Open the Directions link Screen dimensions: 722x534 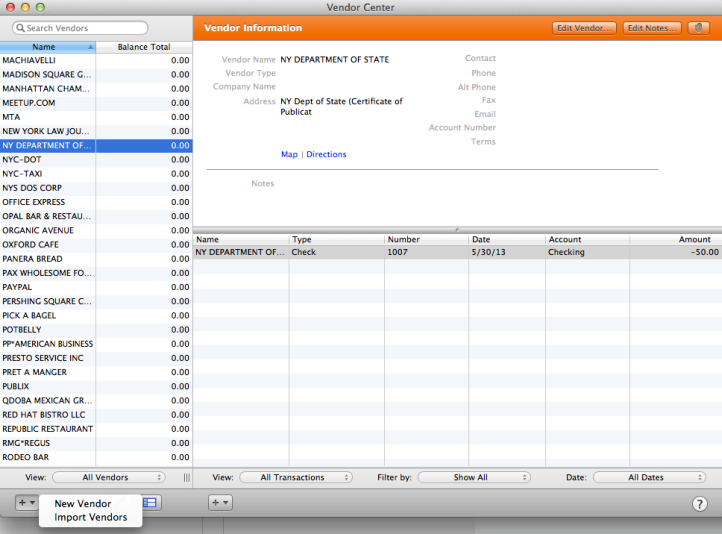(326, 154)
